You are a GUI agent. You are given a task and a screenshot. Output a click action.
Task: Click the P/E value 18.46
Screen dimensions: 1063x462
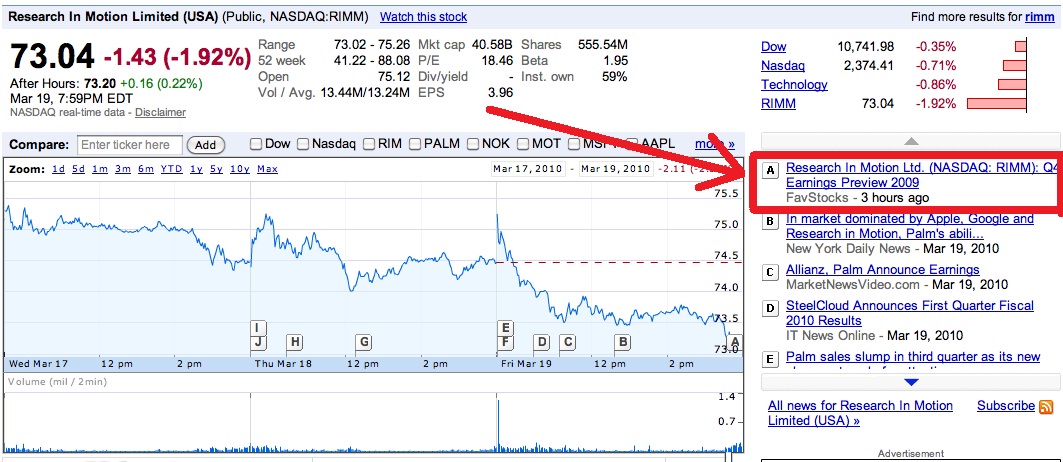coord(496,60)
